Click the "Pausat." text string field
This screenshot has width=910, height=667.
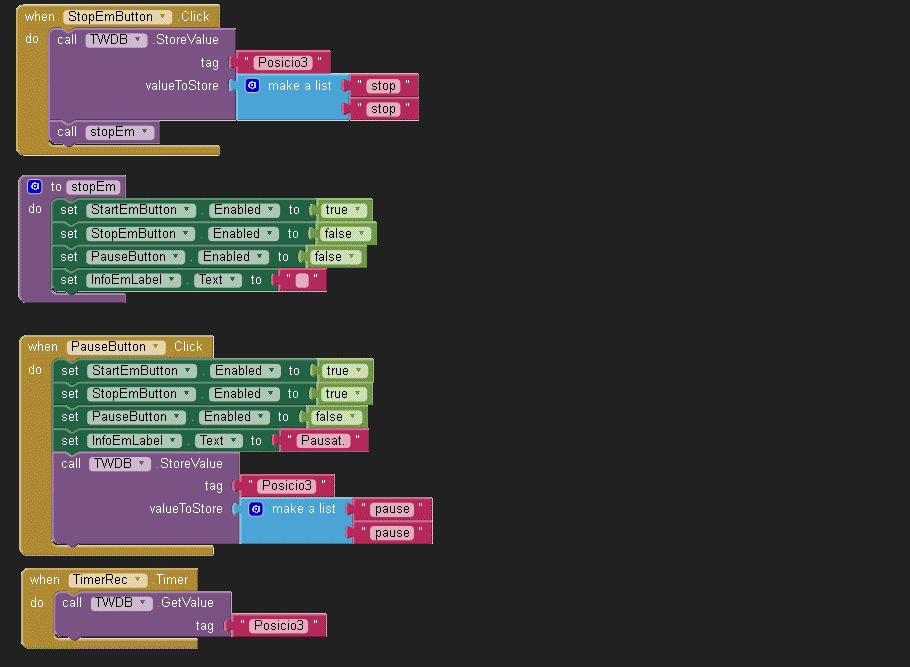click(x=323, y=441)
